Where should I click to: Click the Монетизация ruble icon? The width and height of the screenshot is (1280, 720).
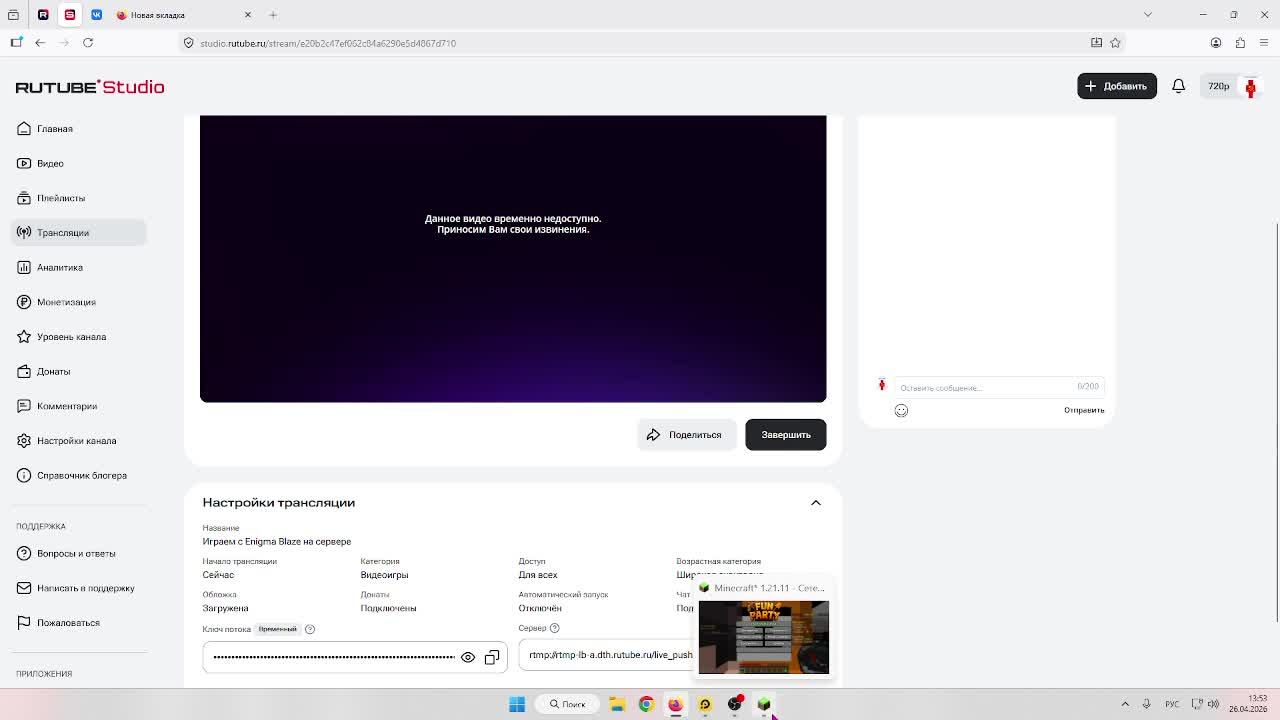point(24,302)
